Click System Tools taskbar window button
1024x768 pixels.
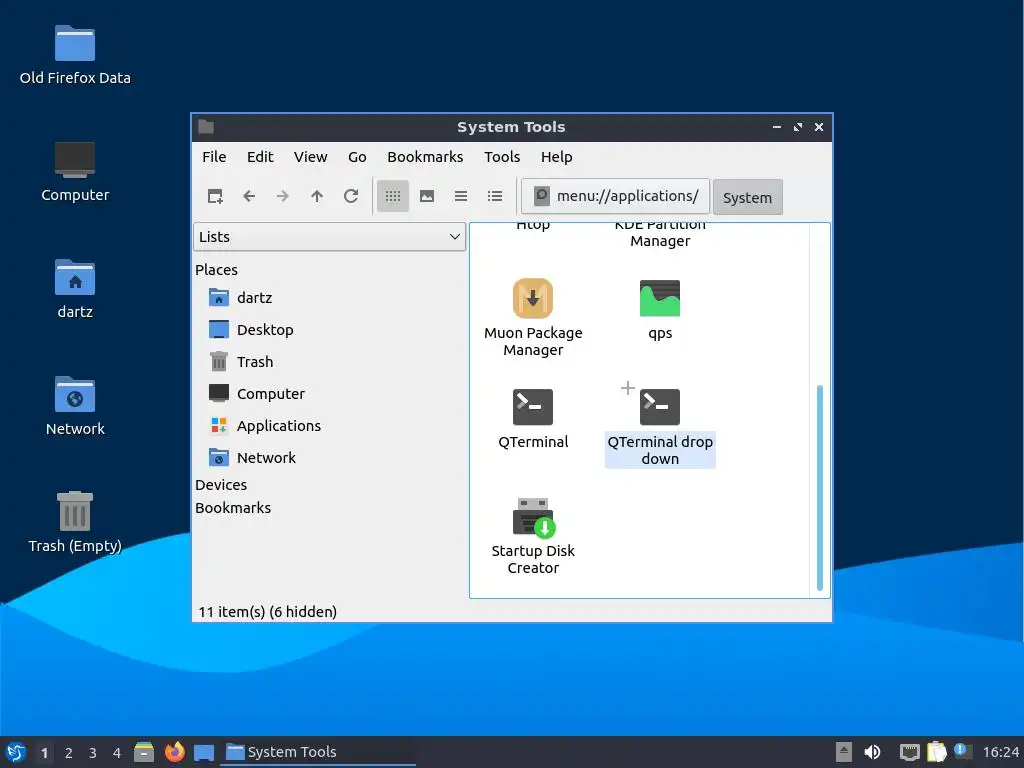click(x=318, y=752)
